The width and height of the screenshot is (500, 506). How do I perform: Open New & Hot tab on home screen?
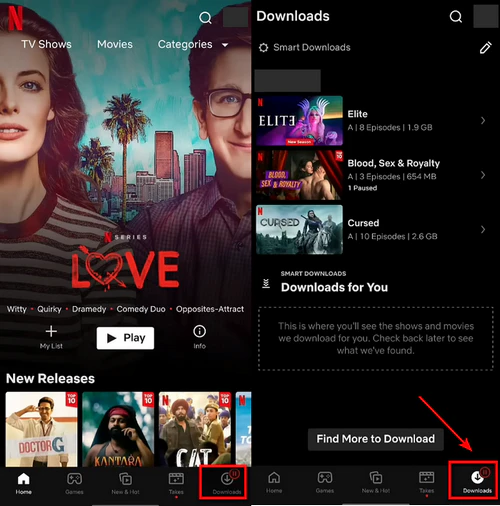click(125, 484)
